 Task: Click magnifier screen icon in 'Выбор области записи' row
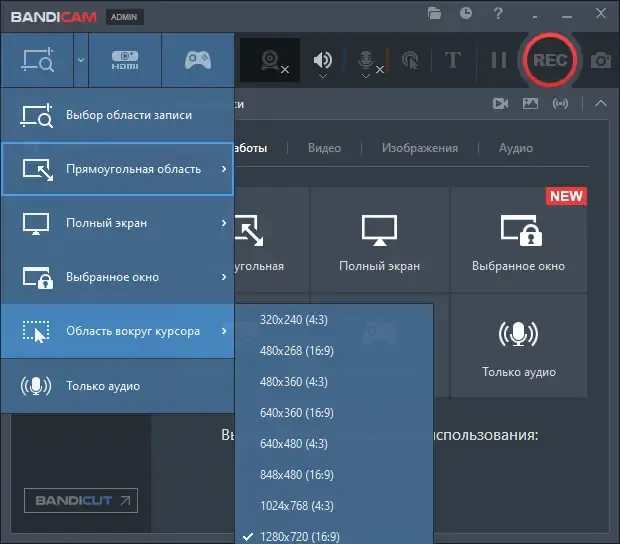(36, 115)
